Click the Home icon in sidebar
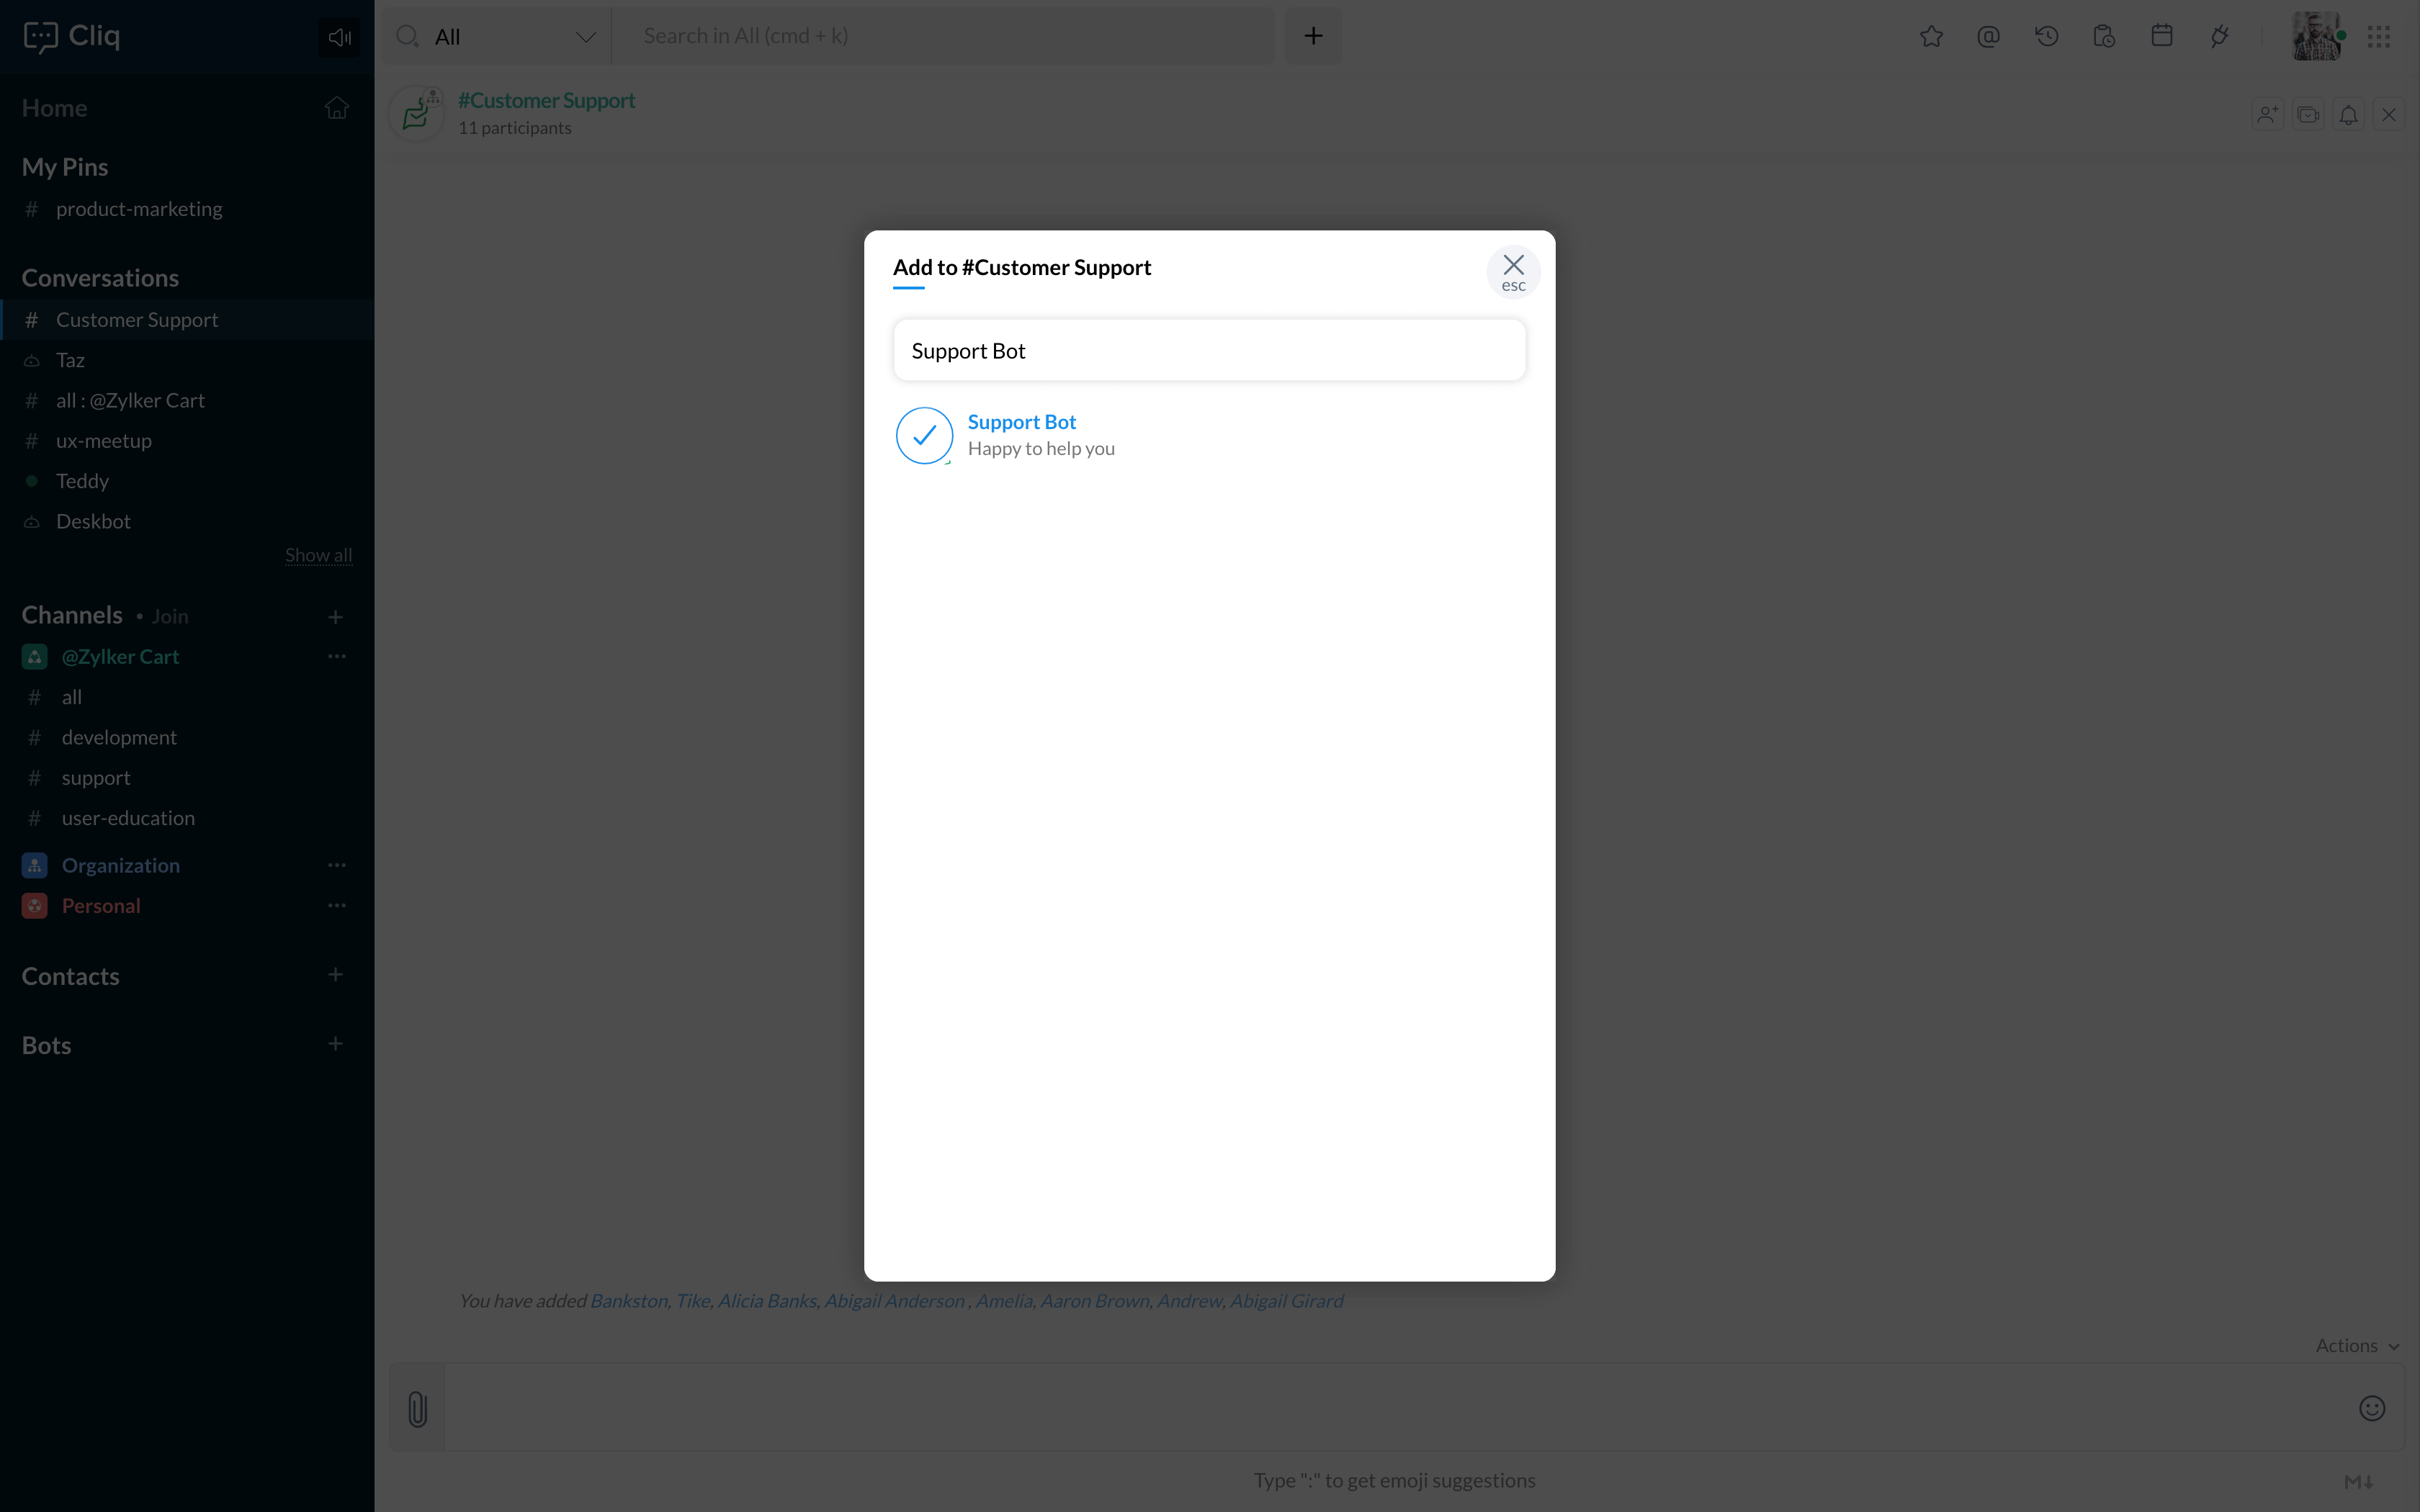 coord(336,108)
